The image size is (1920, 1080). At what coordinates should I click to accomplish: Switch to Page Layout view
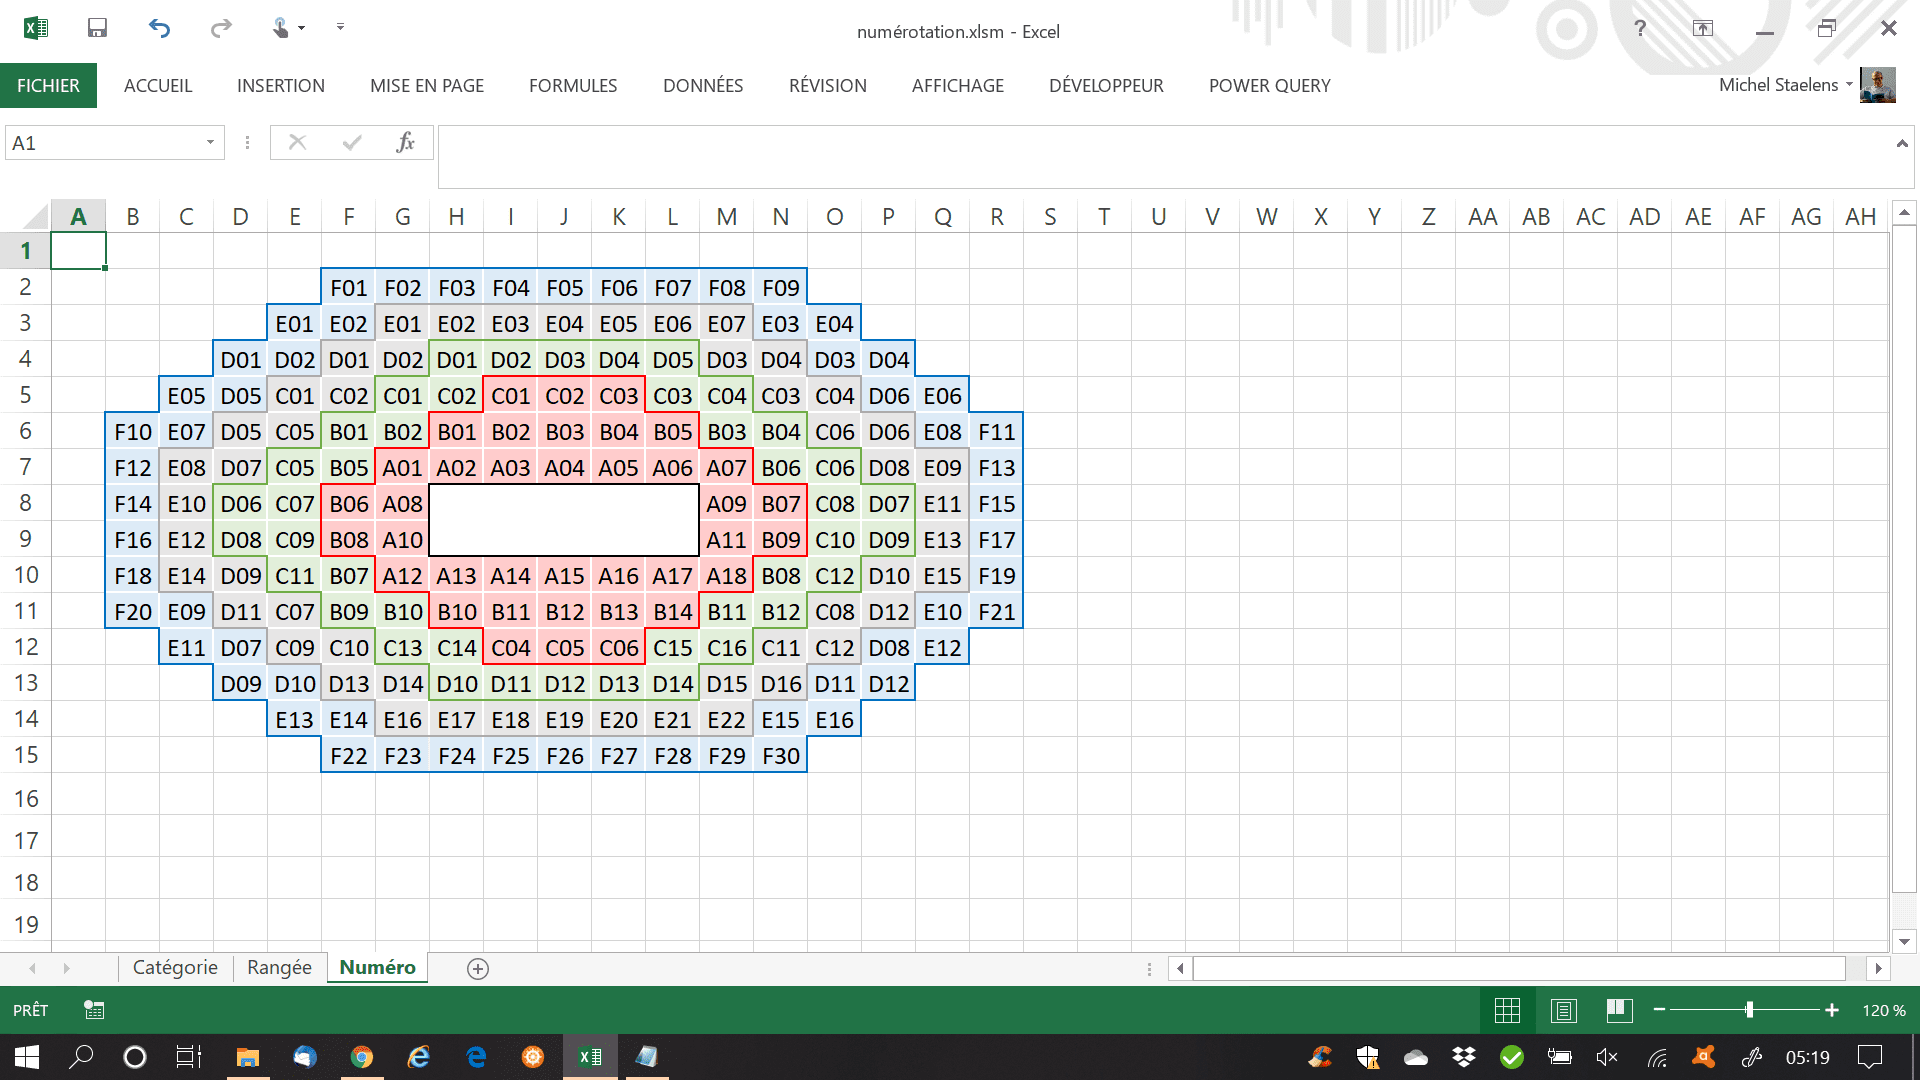[x=1563, y=1010]
